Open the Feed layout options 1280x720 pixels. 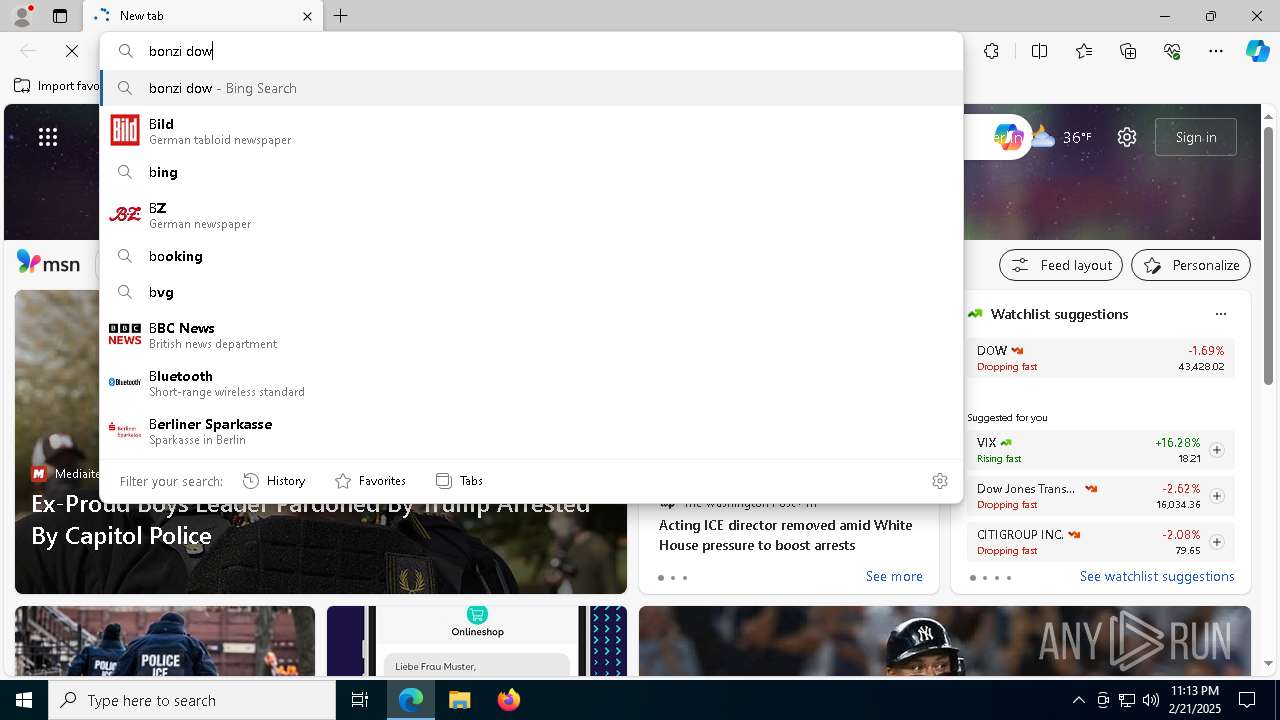point(1061,265)
